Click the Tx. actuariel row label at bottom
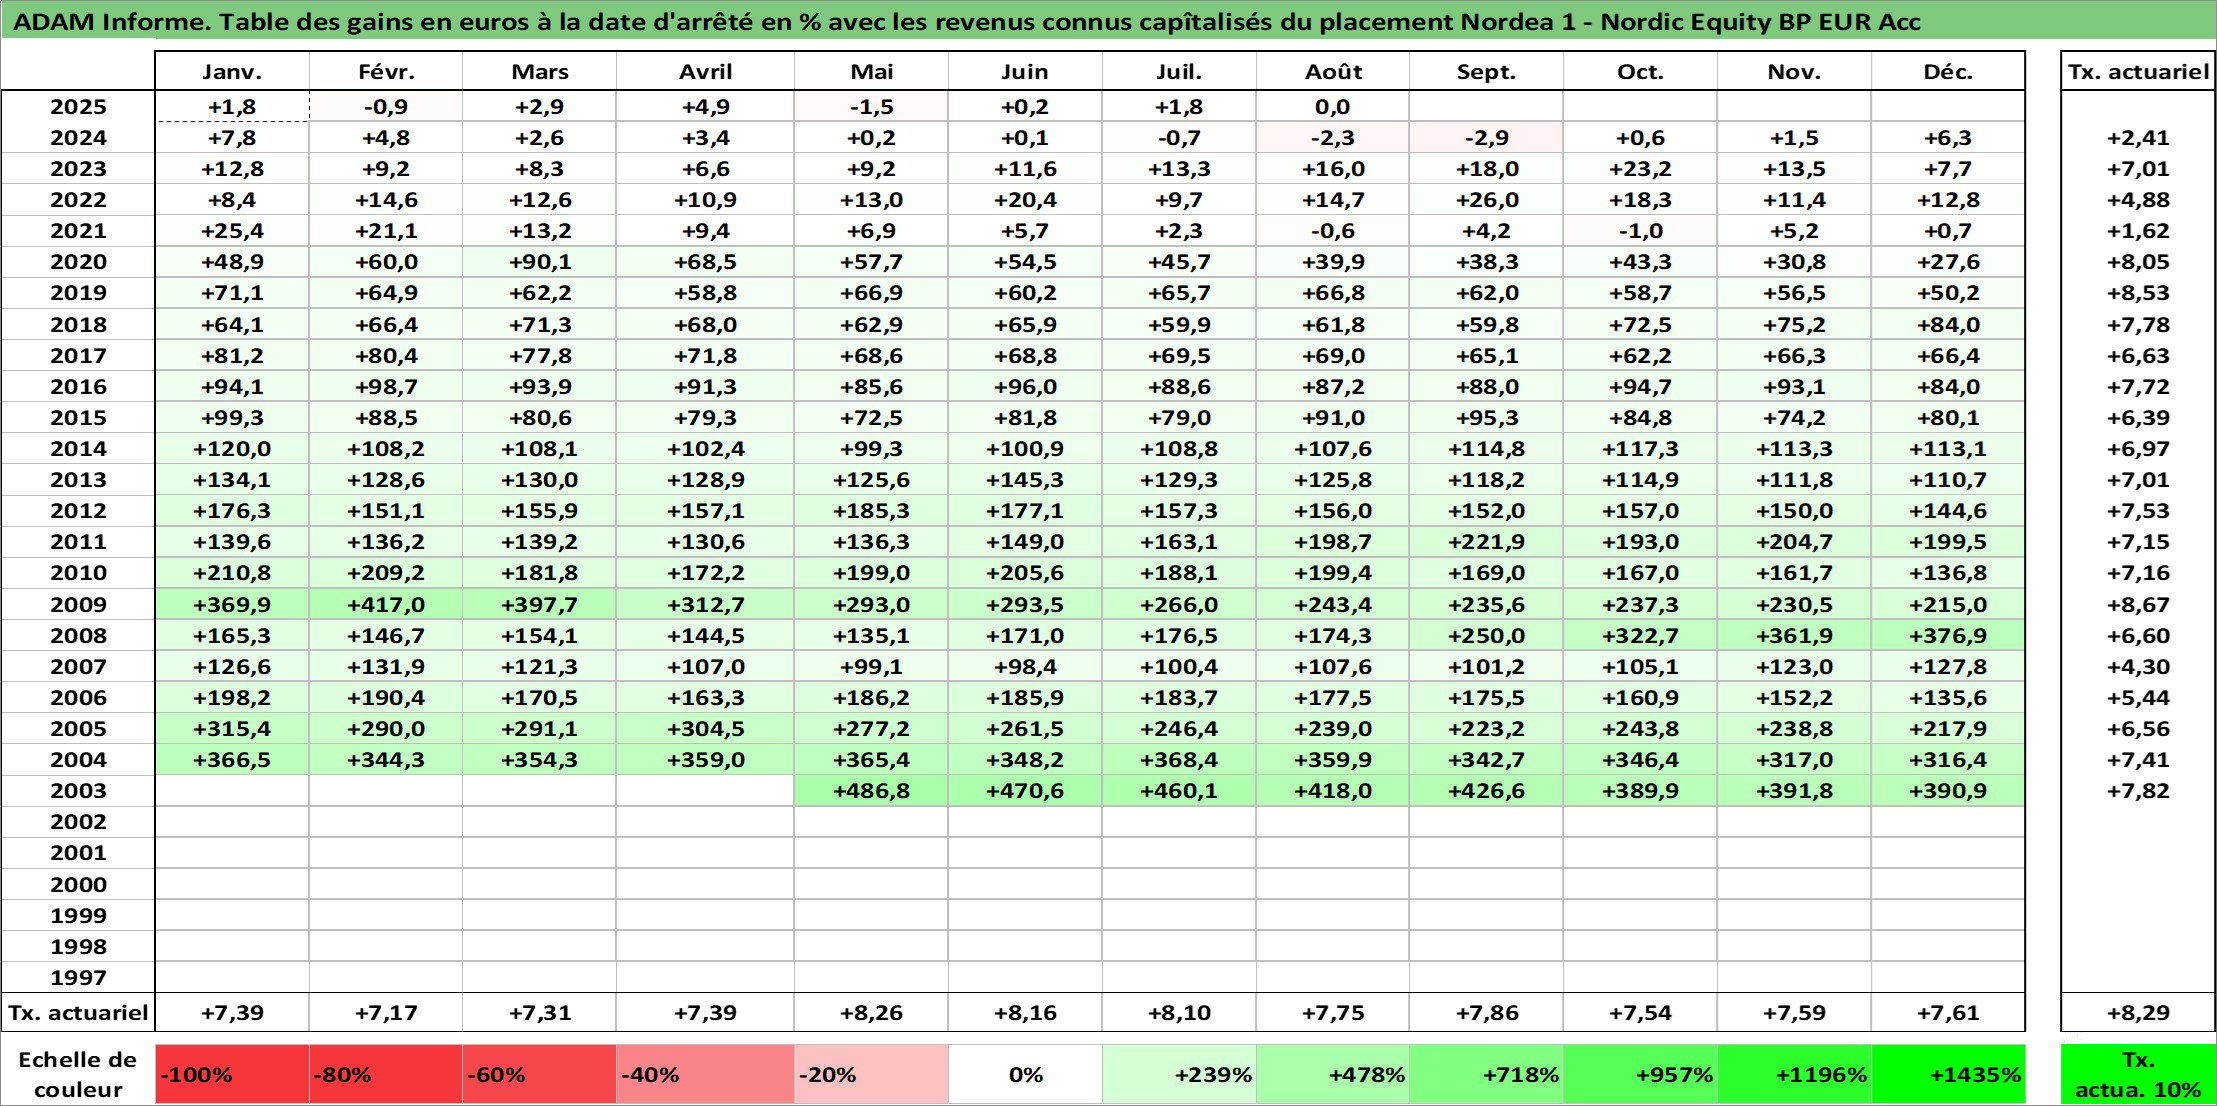Image resolution: width=2217 pixels, height=1106 pixels. [x=78, y=1013]
